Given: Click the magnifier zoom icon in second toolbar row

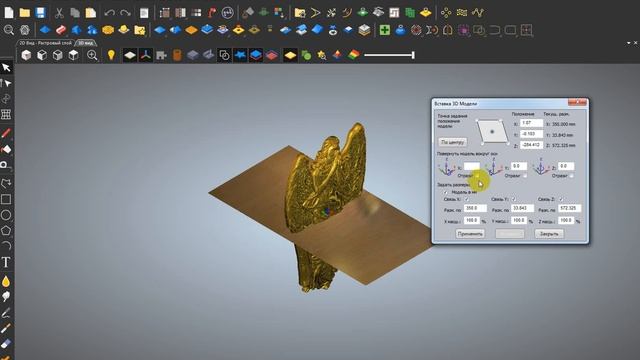Looking at the screenshot, I should [x=9, y=30].
